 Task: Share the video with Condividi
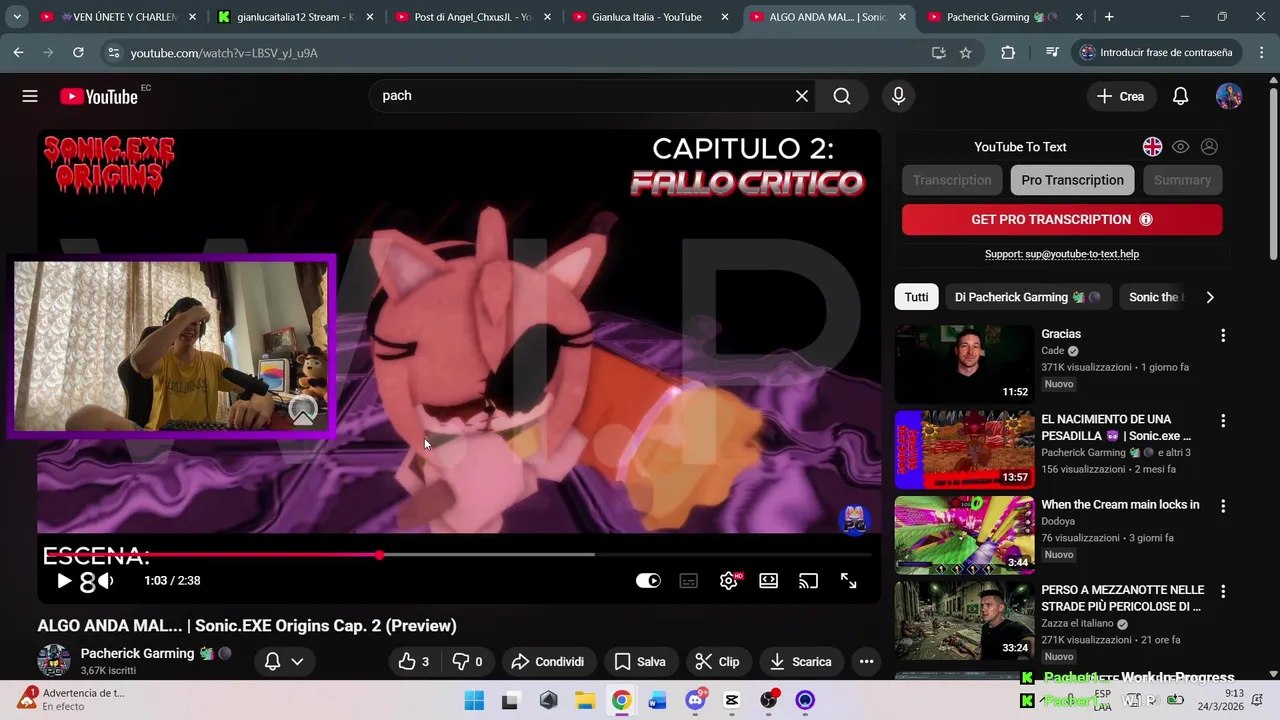547,662
